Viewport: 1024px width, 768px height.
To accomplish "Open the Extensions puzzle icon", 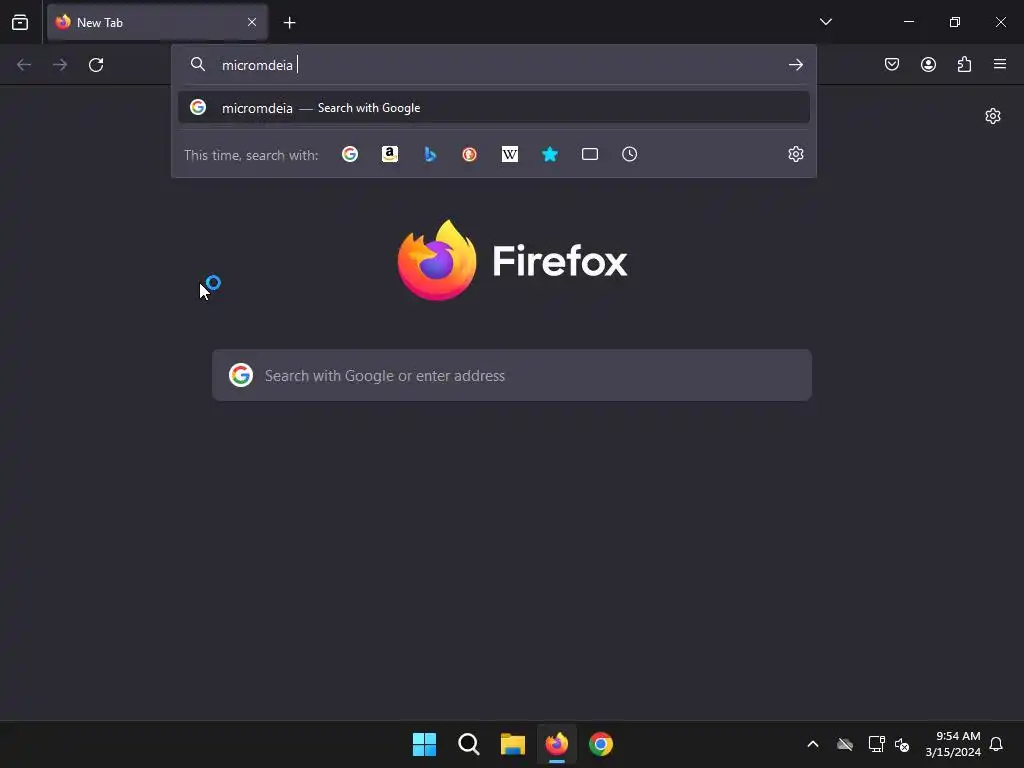I will point(964,64).
